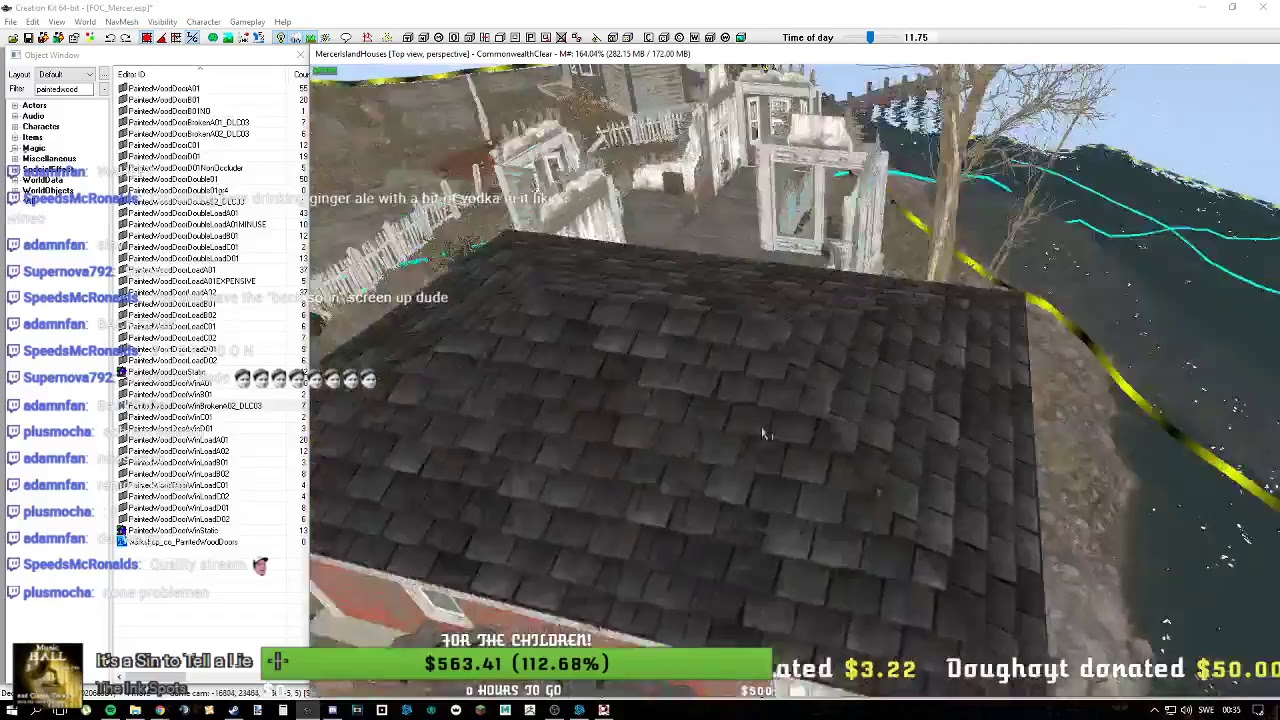Open the Character menu
The width and height of the screenshot is (1280, 720).
[x=203, y=22]
